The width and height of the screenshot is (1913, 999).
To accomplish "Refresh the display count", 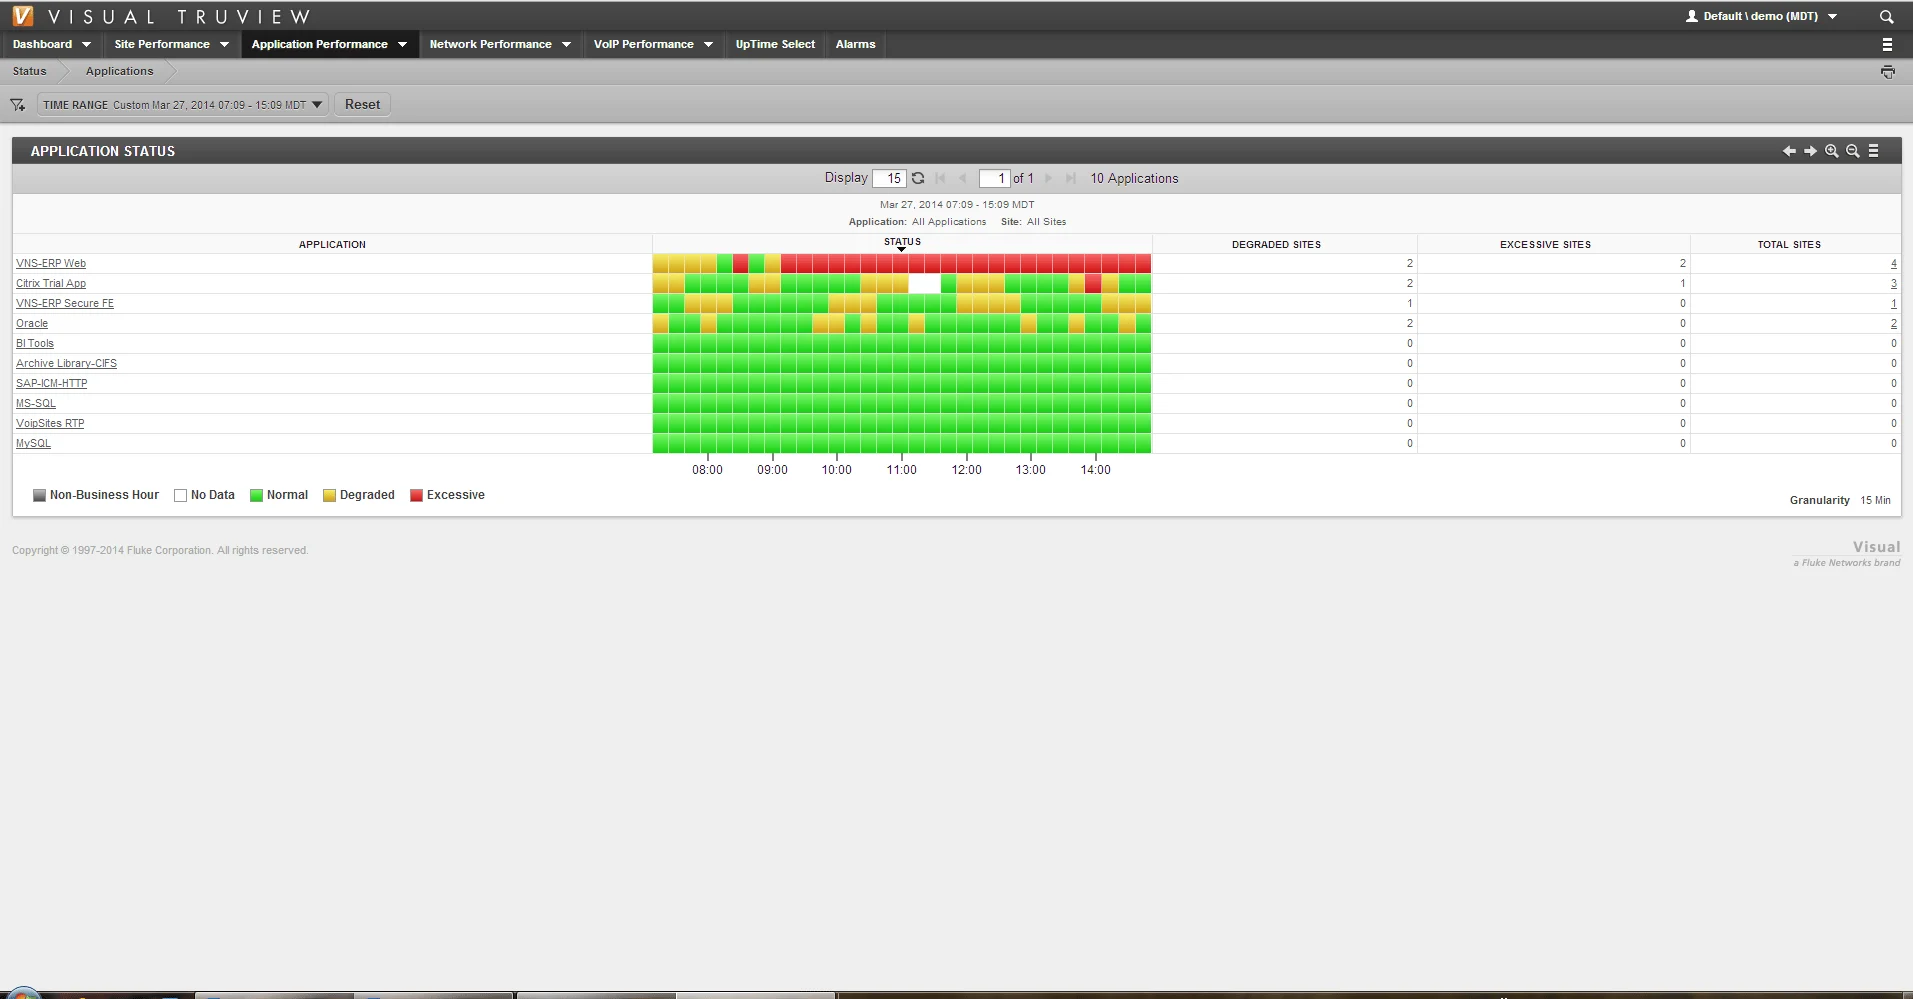I will point(918,178).
